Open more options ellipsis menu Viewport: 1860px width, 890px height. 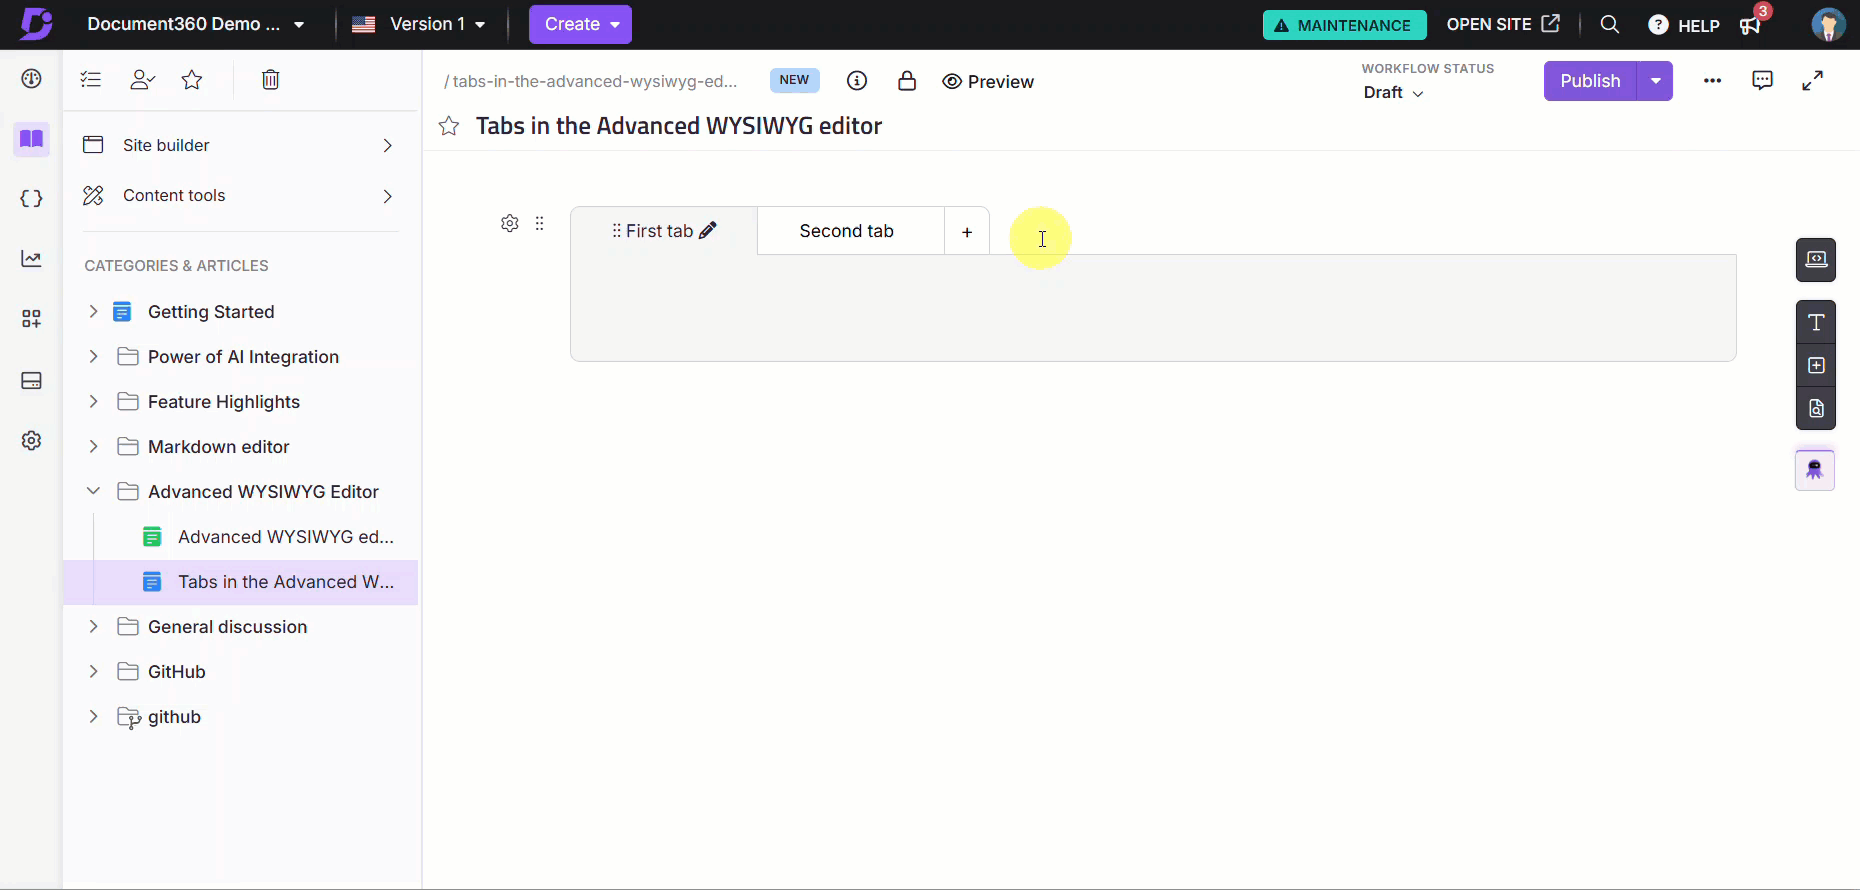[x=1712, y=81]
